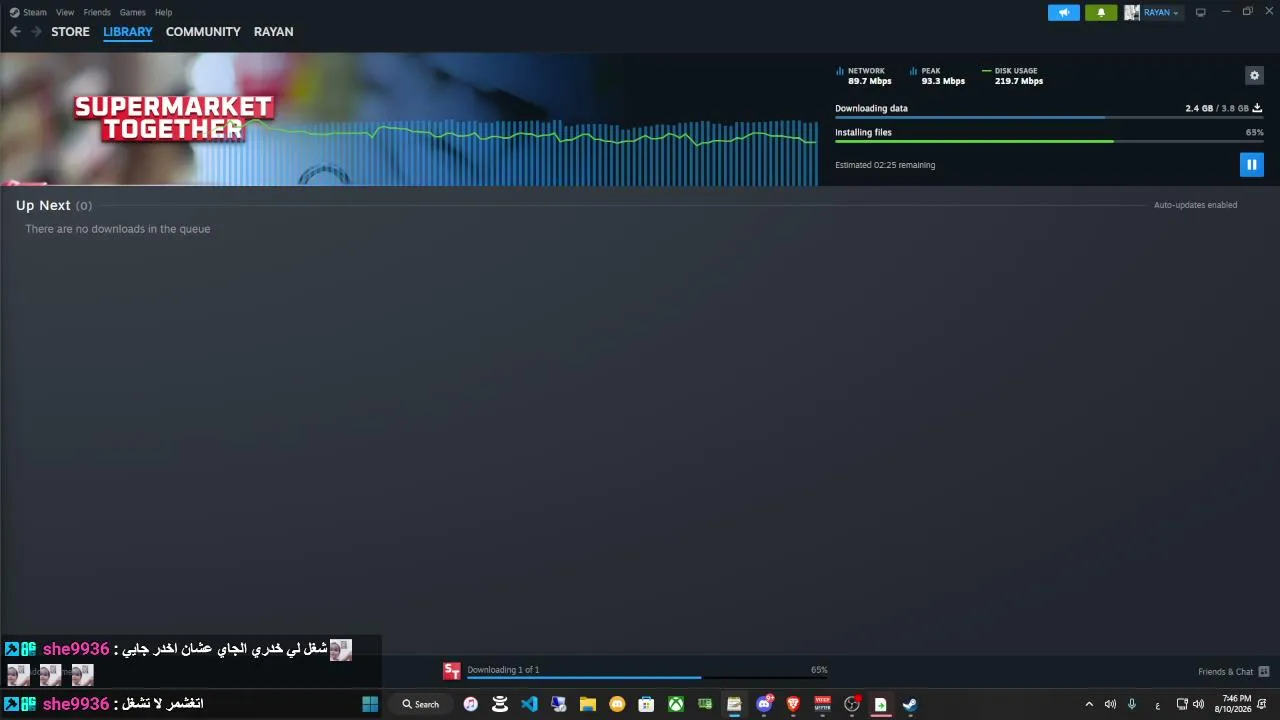Click the Estimated 02:25 remaining text
The height and width of the screenshot is (720, 1280).
[x=885, y=165]
